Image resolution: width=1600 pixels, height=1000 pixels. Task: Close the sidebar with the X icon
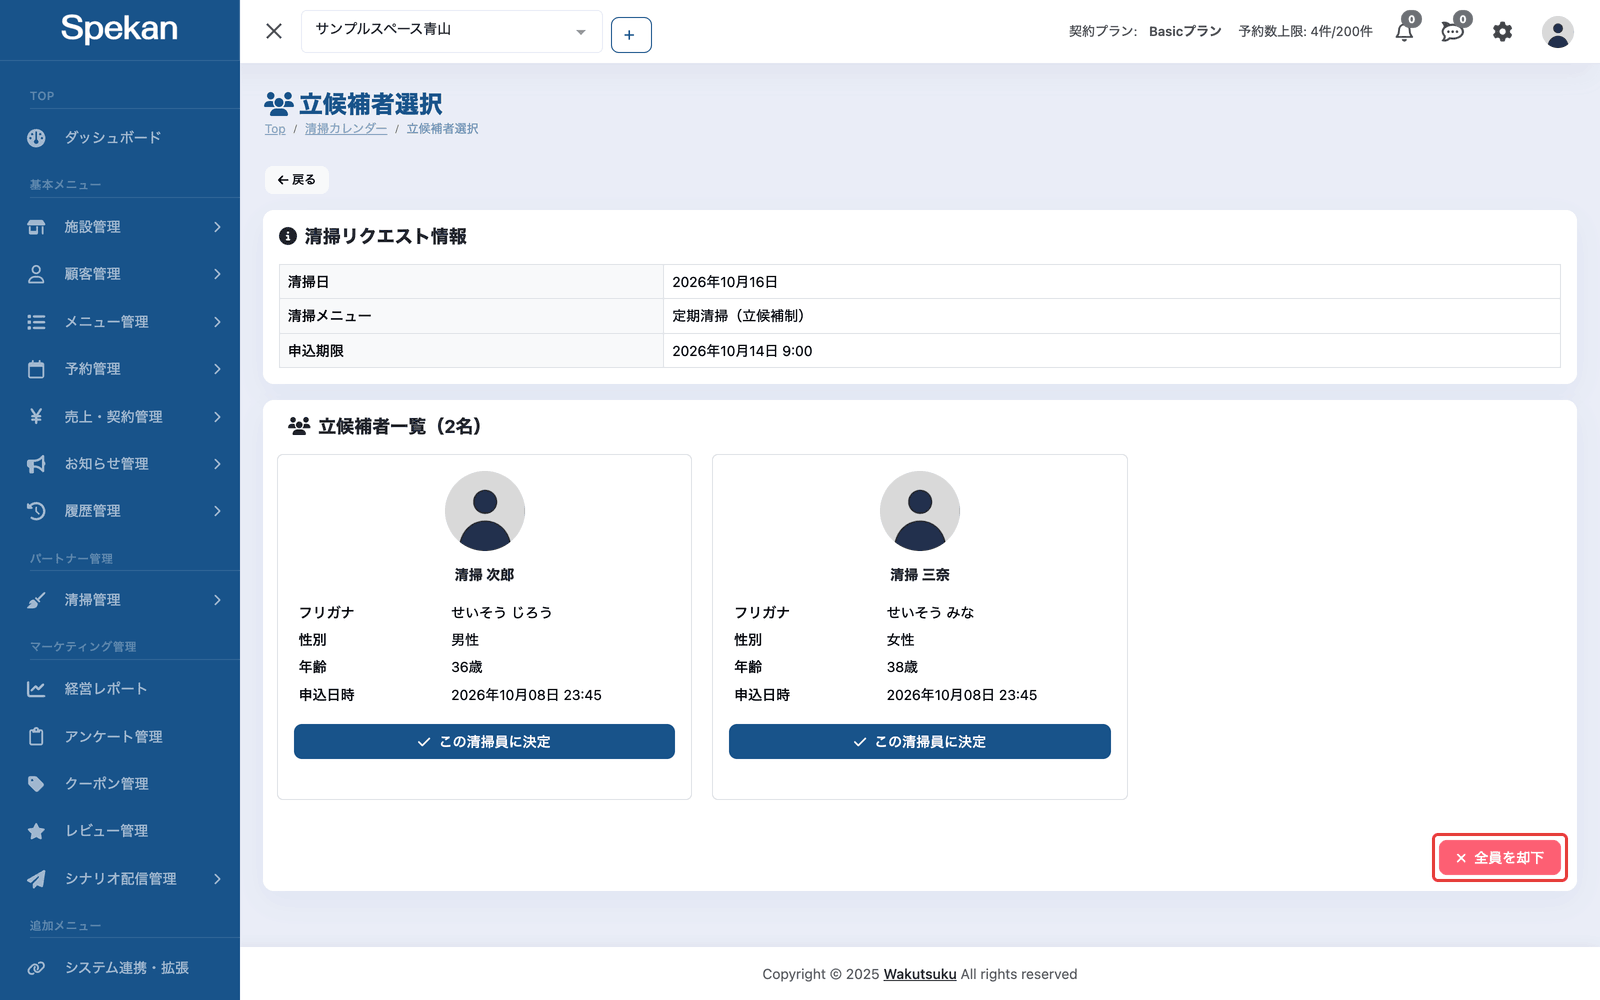click(274, 31)
